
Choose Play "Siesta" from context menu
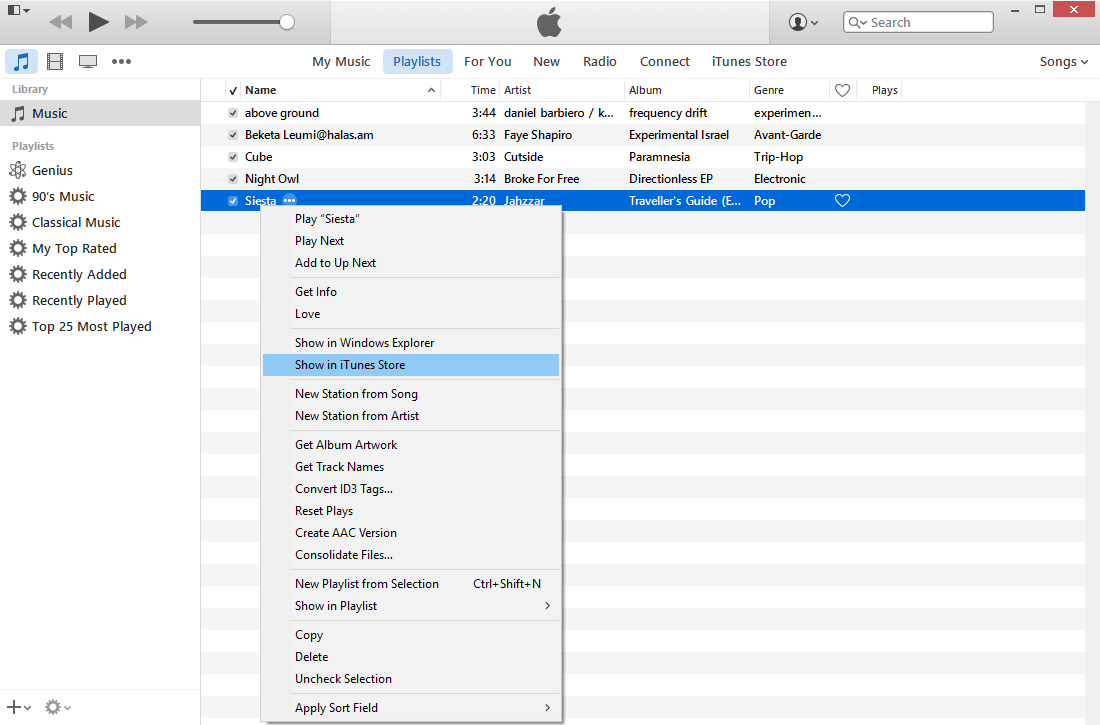click(x=411, y=219)
